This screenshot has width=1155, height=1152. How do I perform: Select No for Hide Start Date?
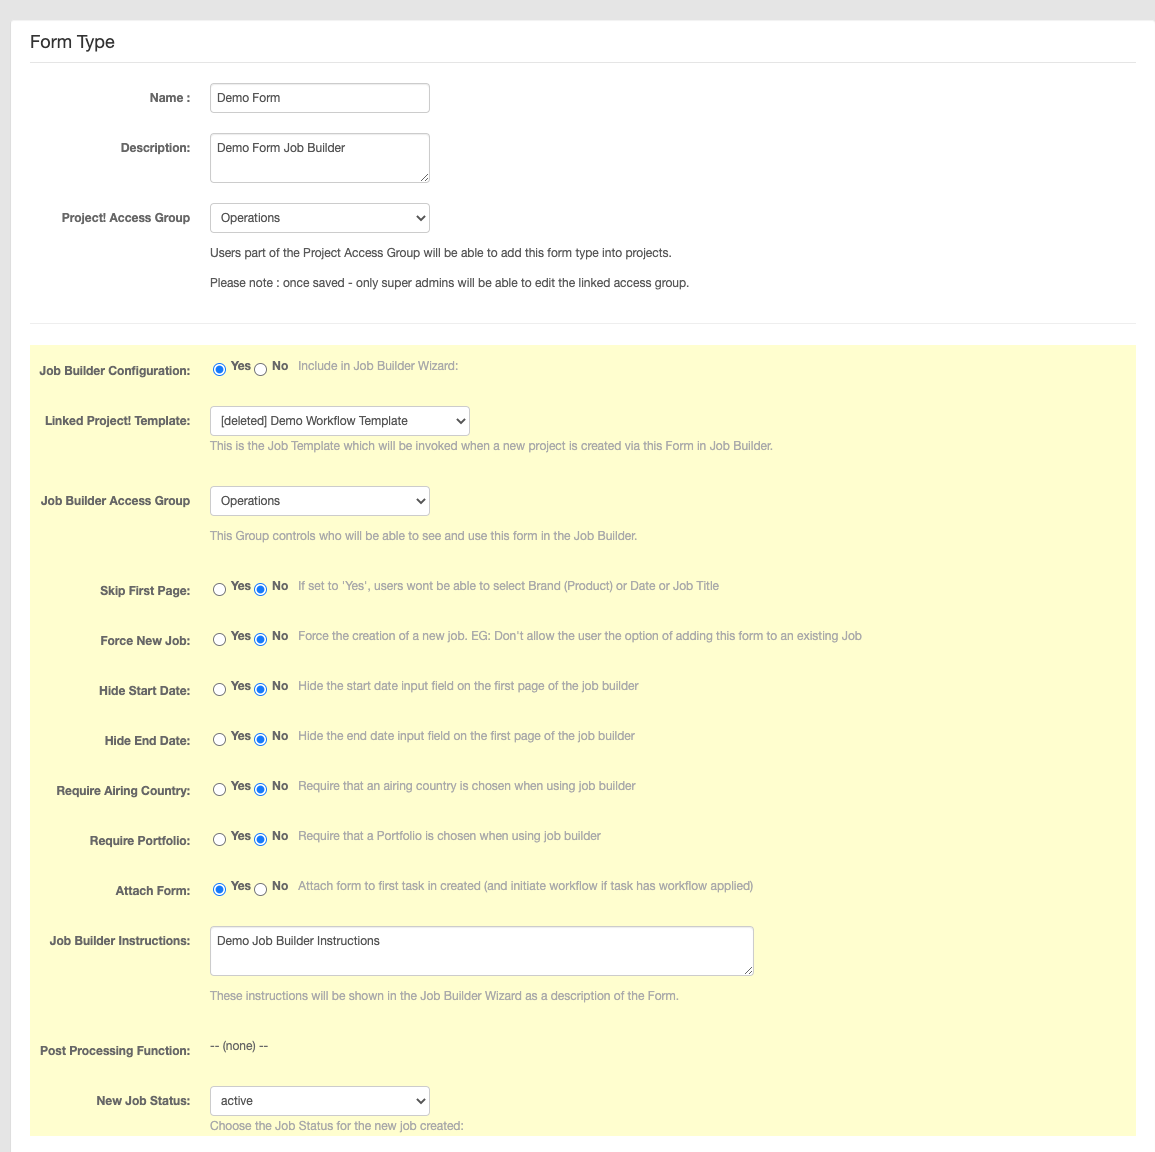[261, 689]
